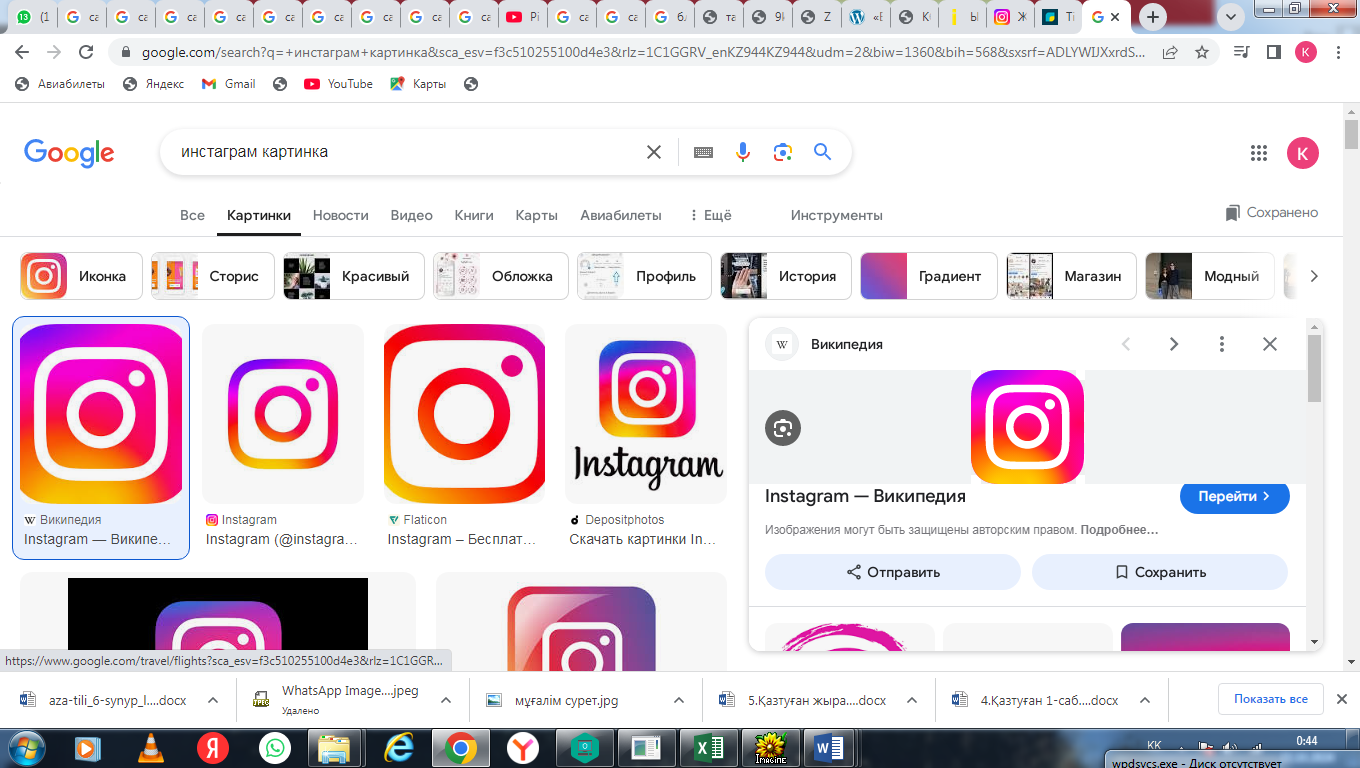Open the Яндекс bookmark

[153, 84]
